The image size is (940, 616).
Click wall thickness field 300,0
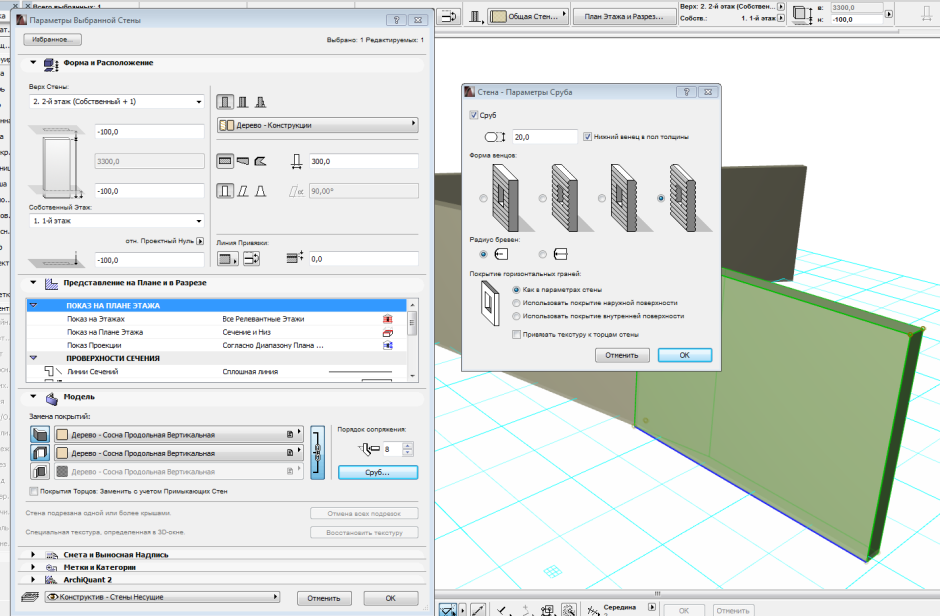[x=363, y=161]
